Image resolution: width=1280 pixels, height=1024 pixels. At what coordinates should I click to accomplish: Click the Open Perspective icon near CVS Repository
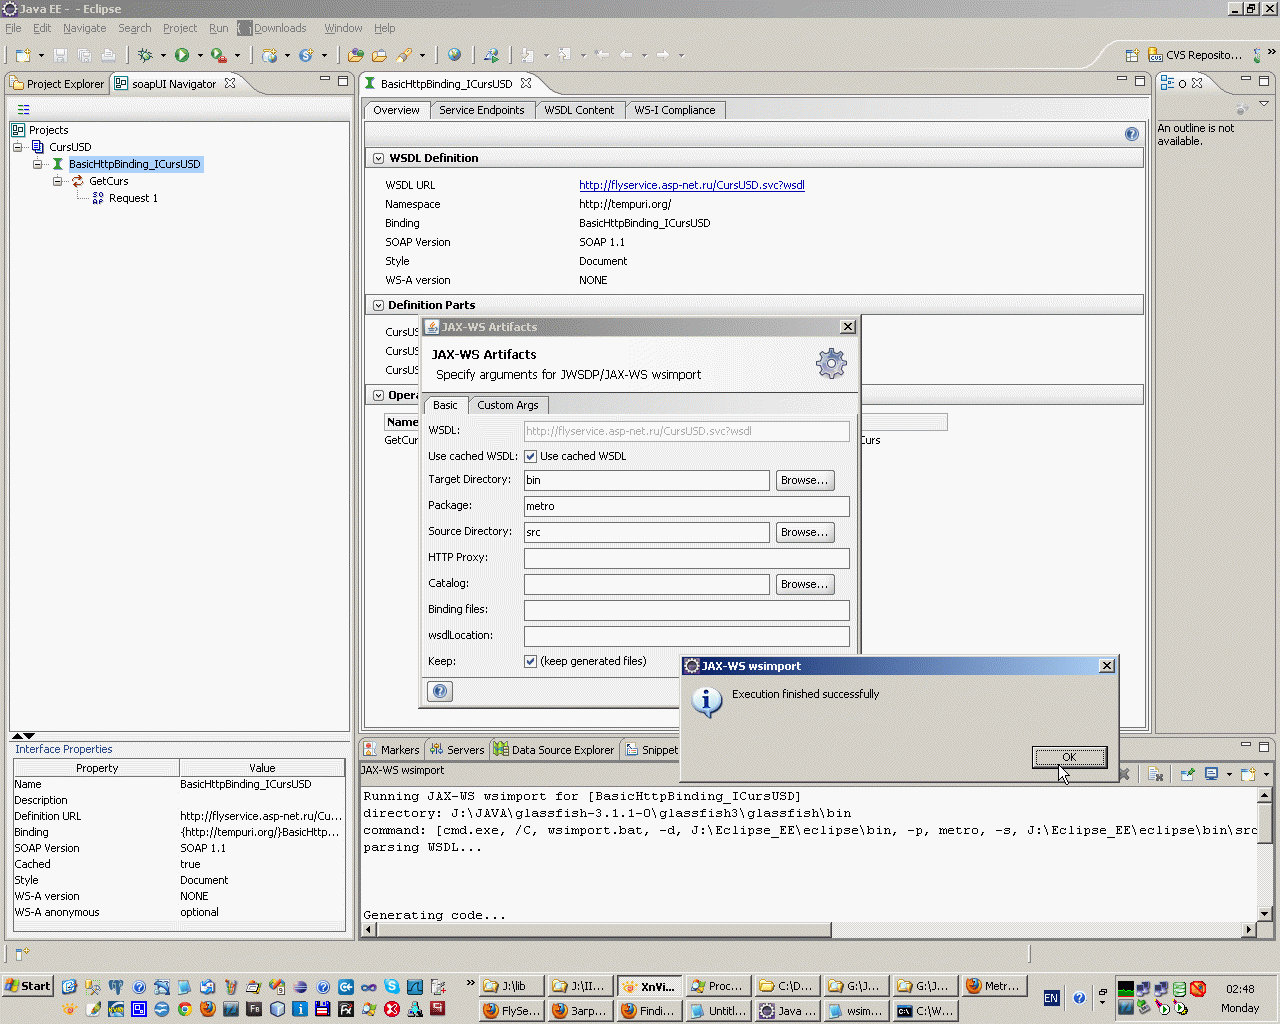tap(1132, 56)
